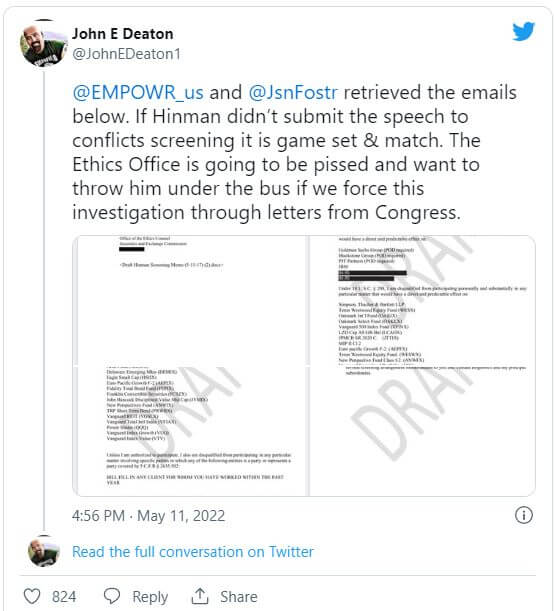Open John E Deaton's profile avatar
Screen dimensions: 554x611
click(x=44, y=44)
